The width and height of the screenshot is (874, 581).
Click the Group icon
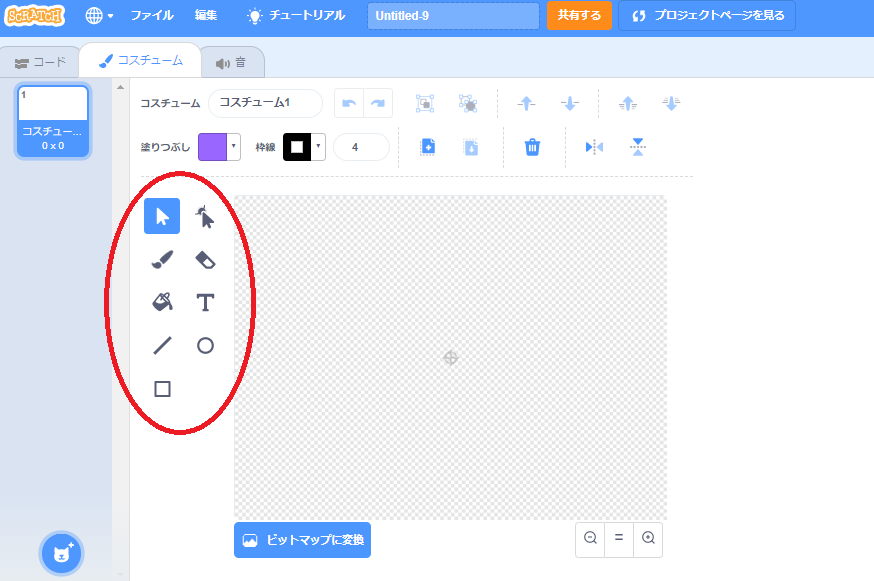click(x=425, y=103)
